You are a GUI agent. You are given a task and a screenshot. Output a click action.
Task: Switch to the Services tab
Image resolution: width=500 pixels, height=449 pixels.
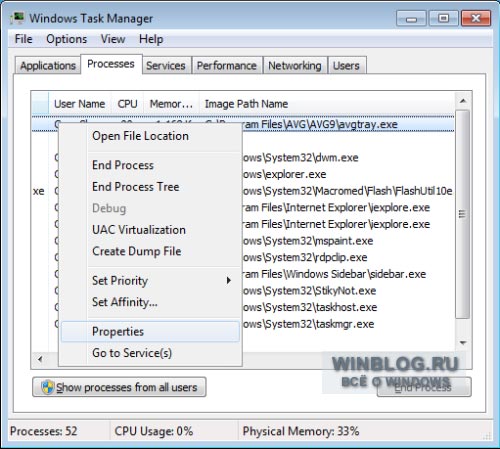click(x=166, y=65)
